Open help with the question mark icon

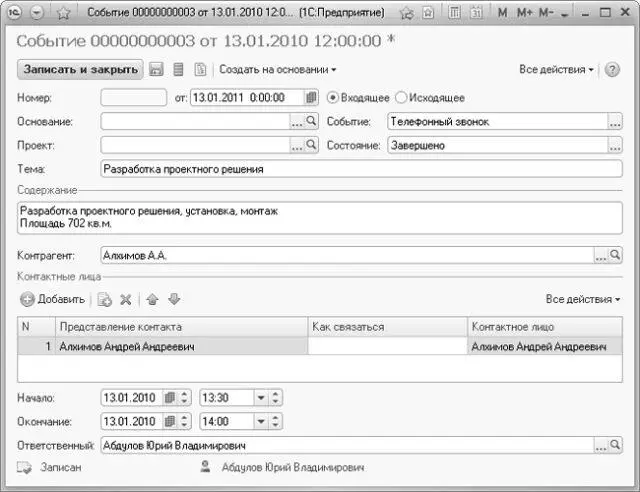pos(612,70)
